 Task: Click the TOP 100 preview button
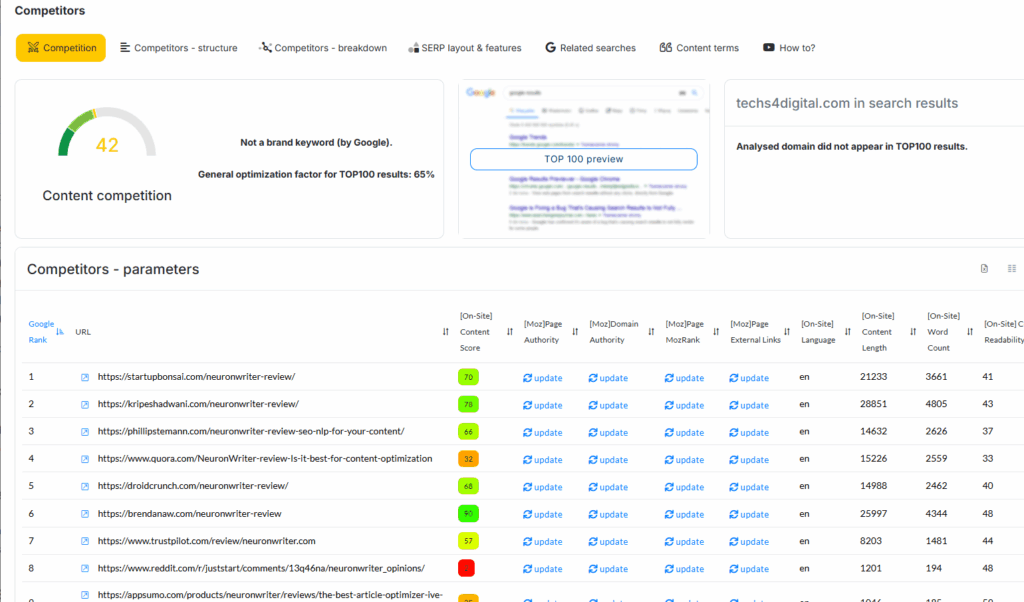pyautogui.click(x=583, y=159)
